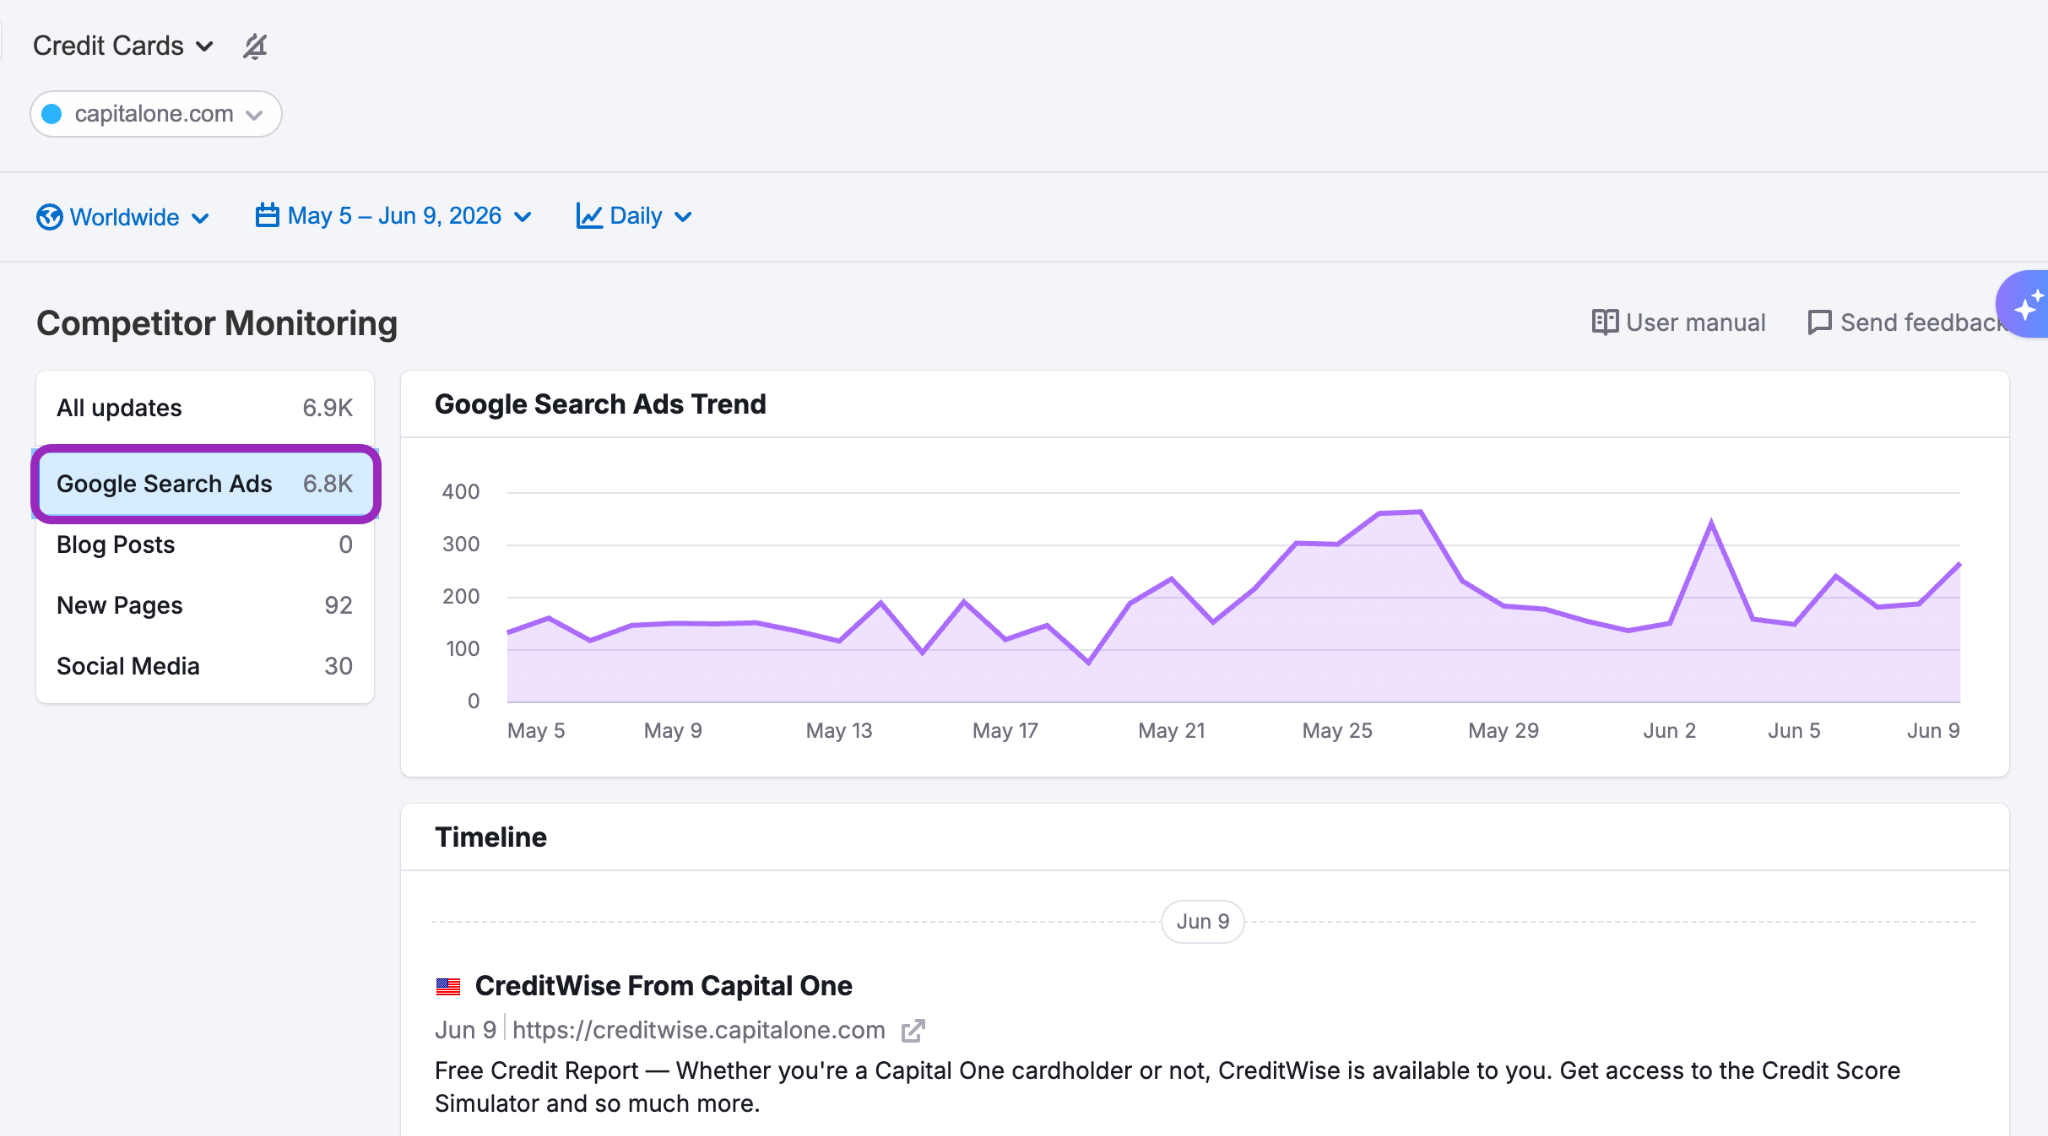Select the Google Search Ads tab
The height and width of the screenshot is (1136, 2048).
pos(205,484)
